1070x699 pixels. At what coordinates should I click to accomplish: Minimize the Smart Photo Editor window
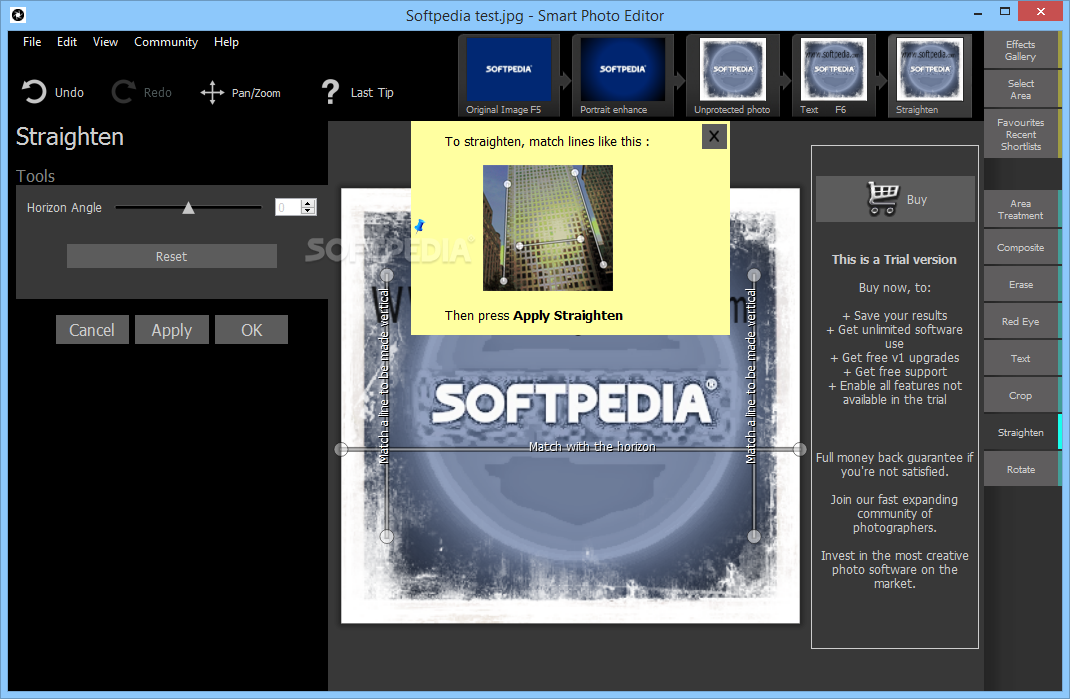[x=977, y=12]
